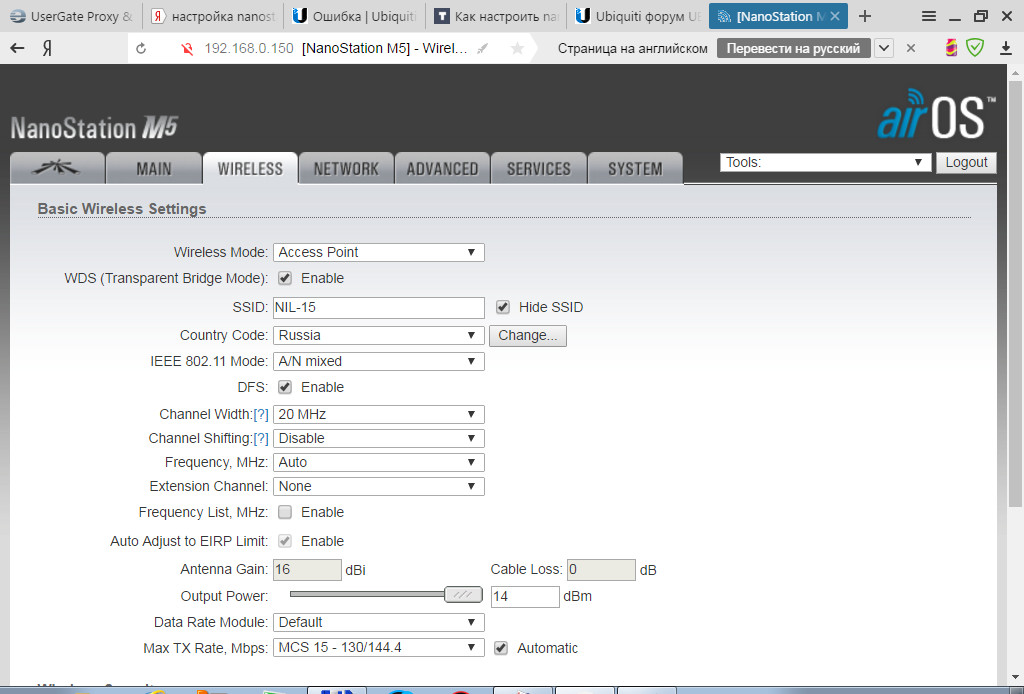Toggle the DFS Enable checkbox
Image resolution: width=1024 pixels, height=694 pixels.
coord(285,387)
